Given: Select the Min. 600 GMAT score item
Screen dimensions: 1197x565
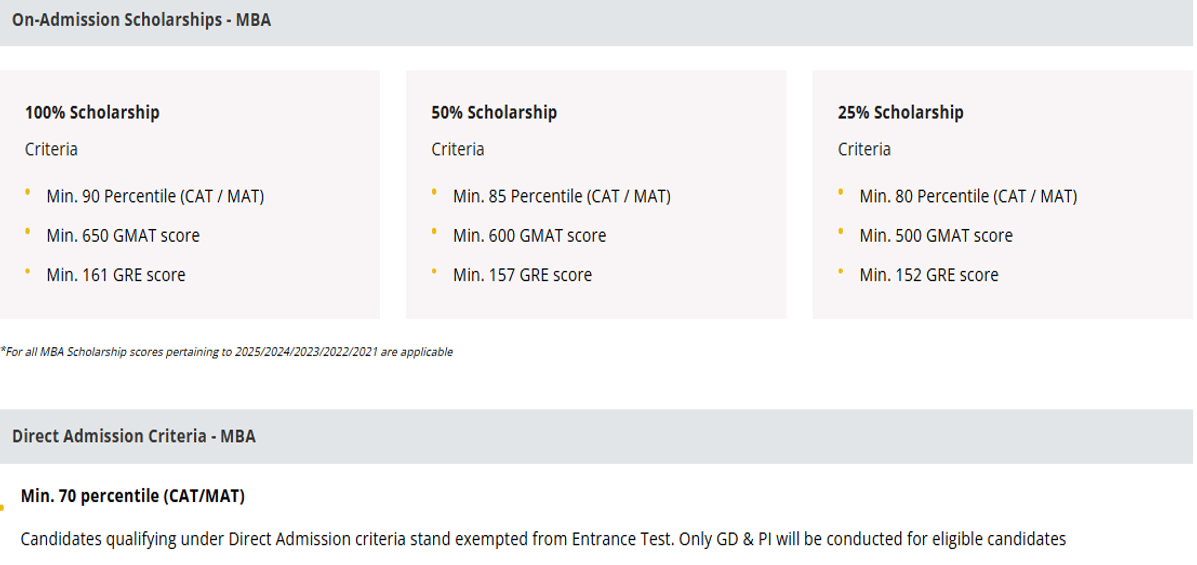Looking at the screenshot, I should 529,236.
